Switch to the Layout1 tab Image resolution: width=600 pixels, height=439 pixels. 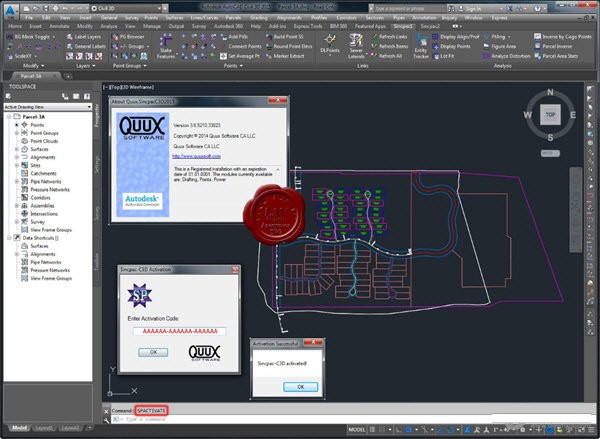[44, 428]
